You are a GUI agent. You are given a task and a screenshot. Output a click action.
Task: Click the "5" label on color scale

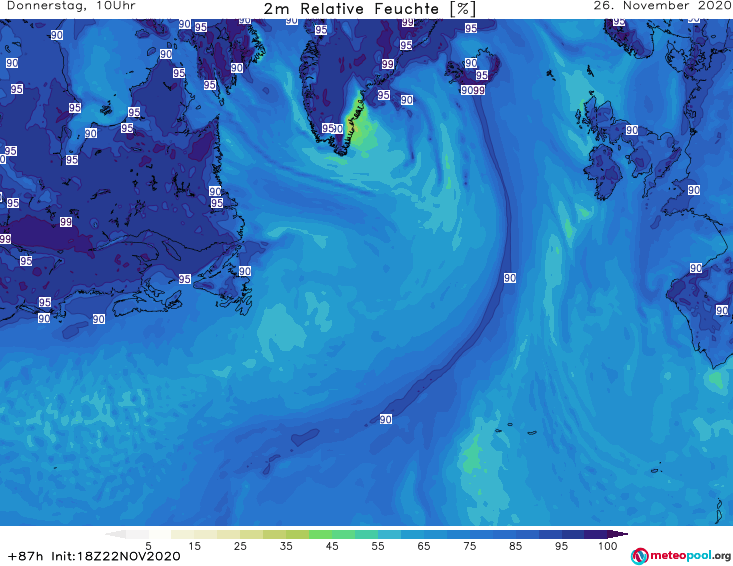point(148,546)
